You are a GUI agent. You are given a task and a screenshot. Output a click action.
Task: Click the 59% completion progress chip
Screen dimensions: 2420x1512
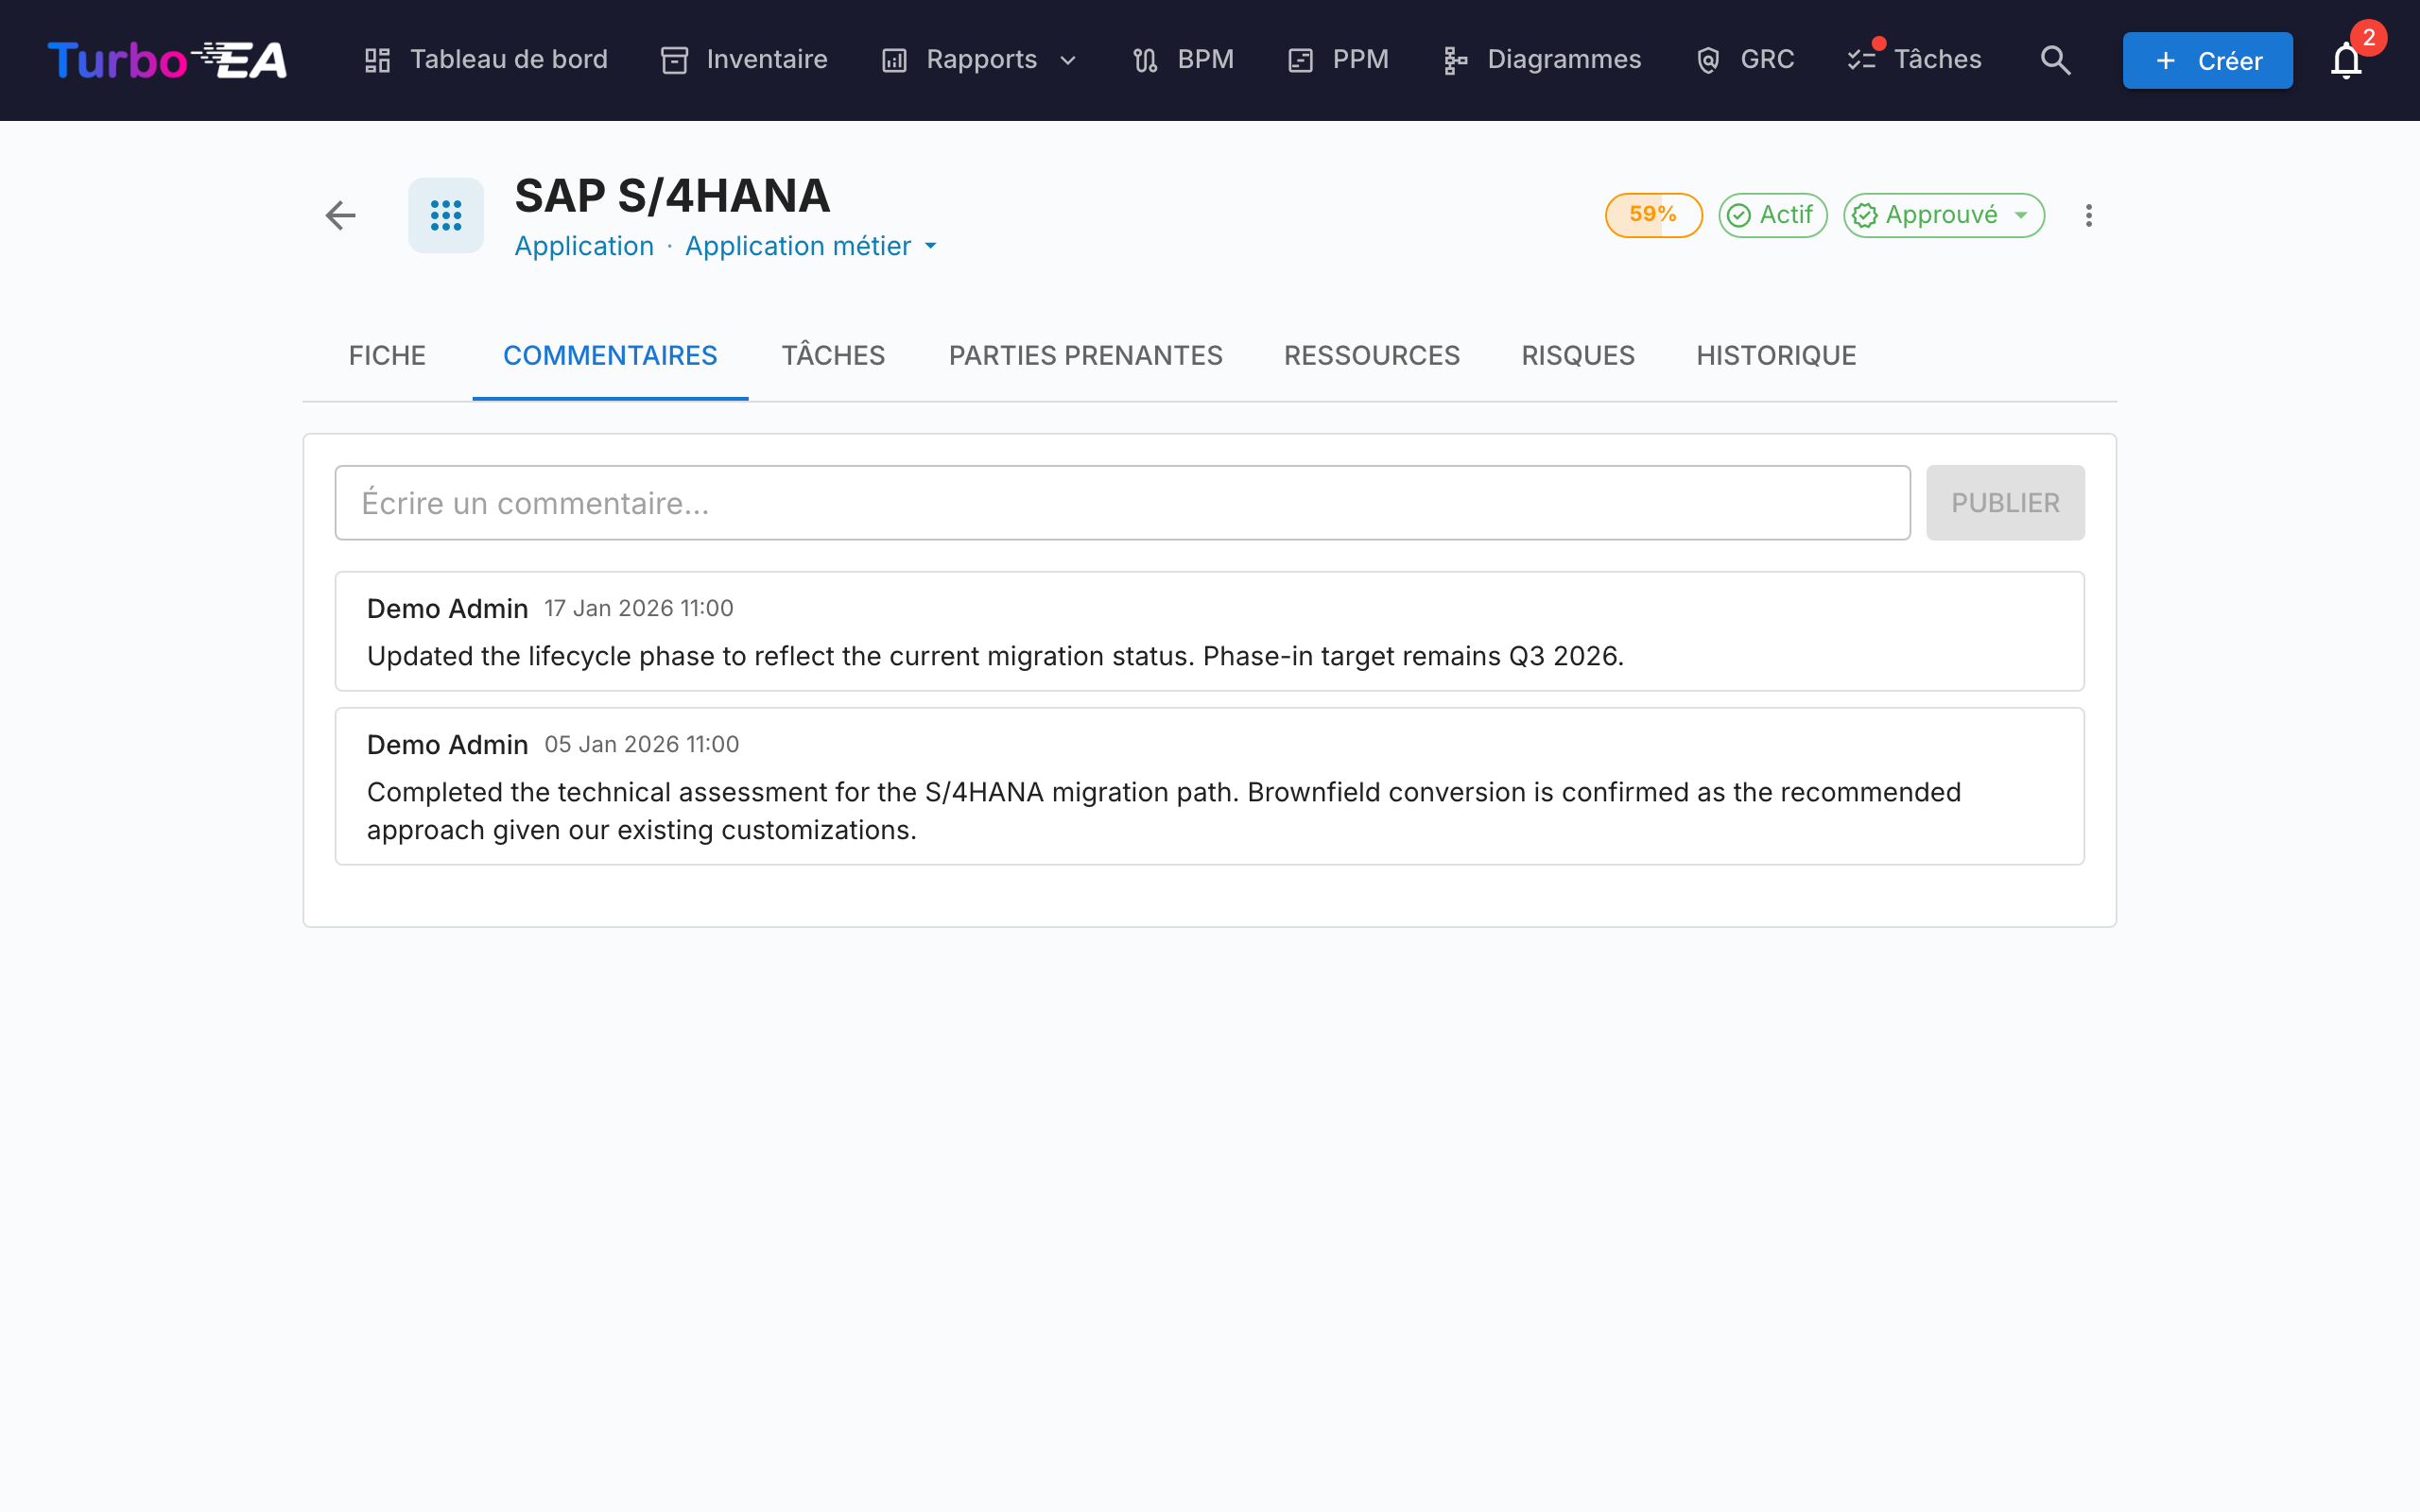[1653, 215]
